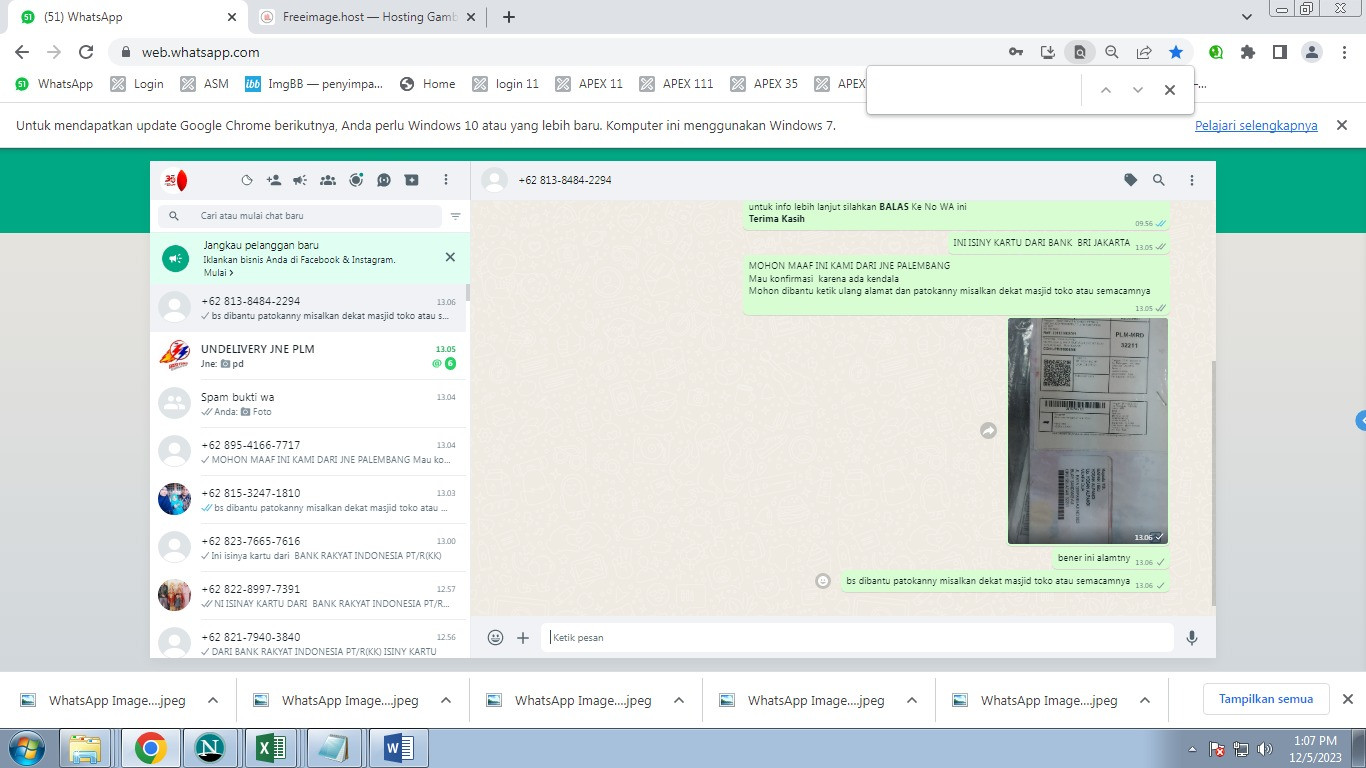Click 'Tampilkan semua' to show all downloads
This screenshot has width=1366, height=768.
point(1266,699)
